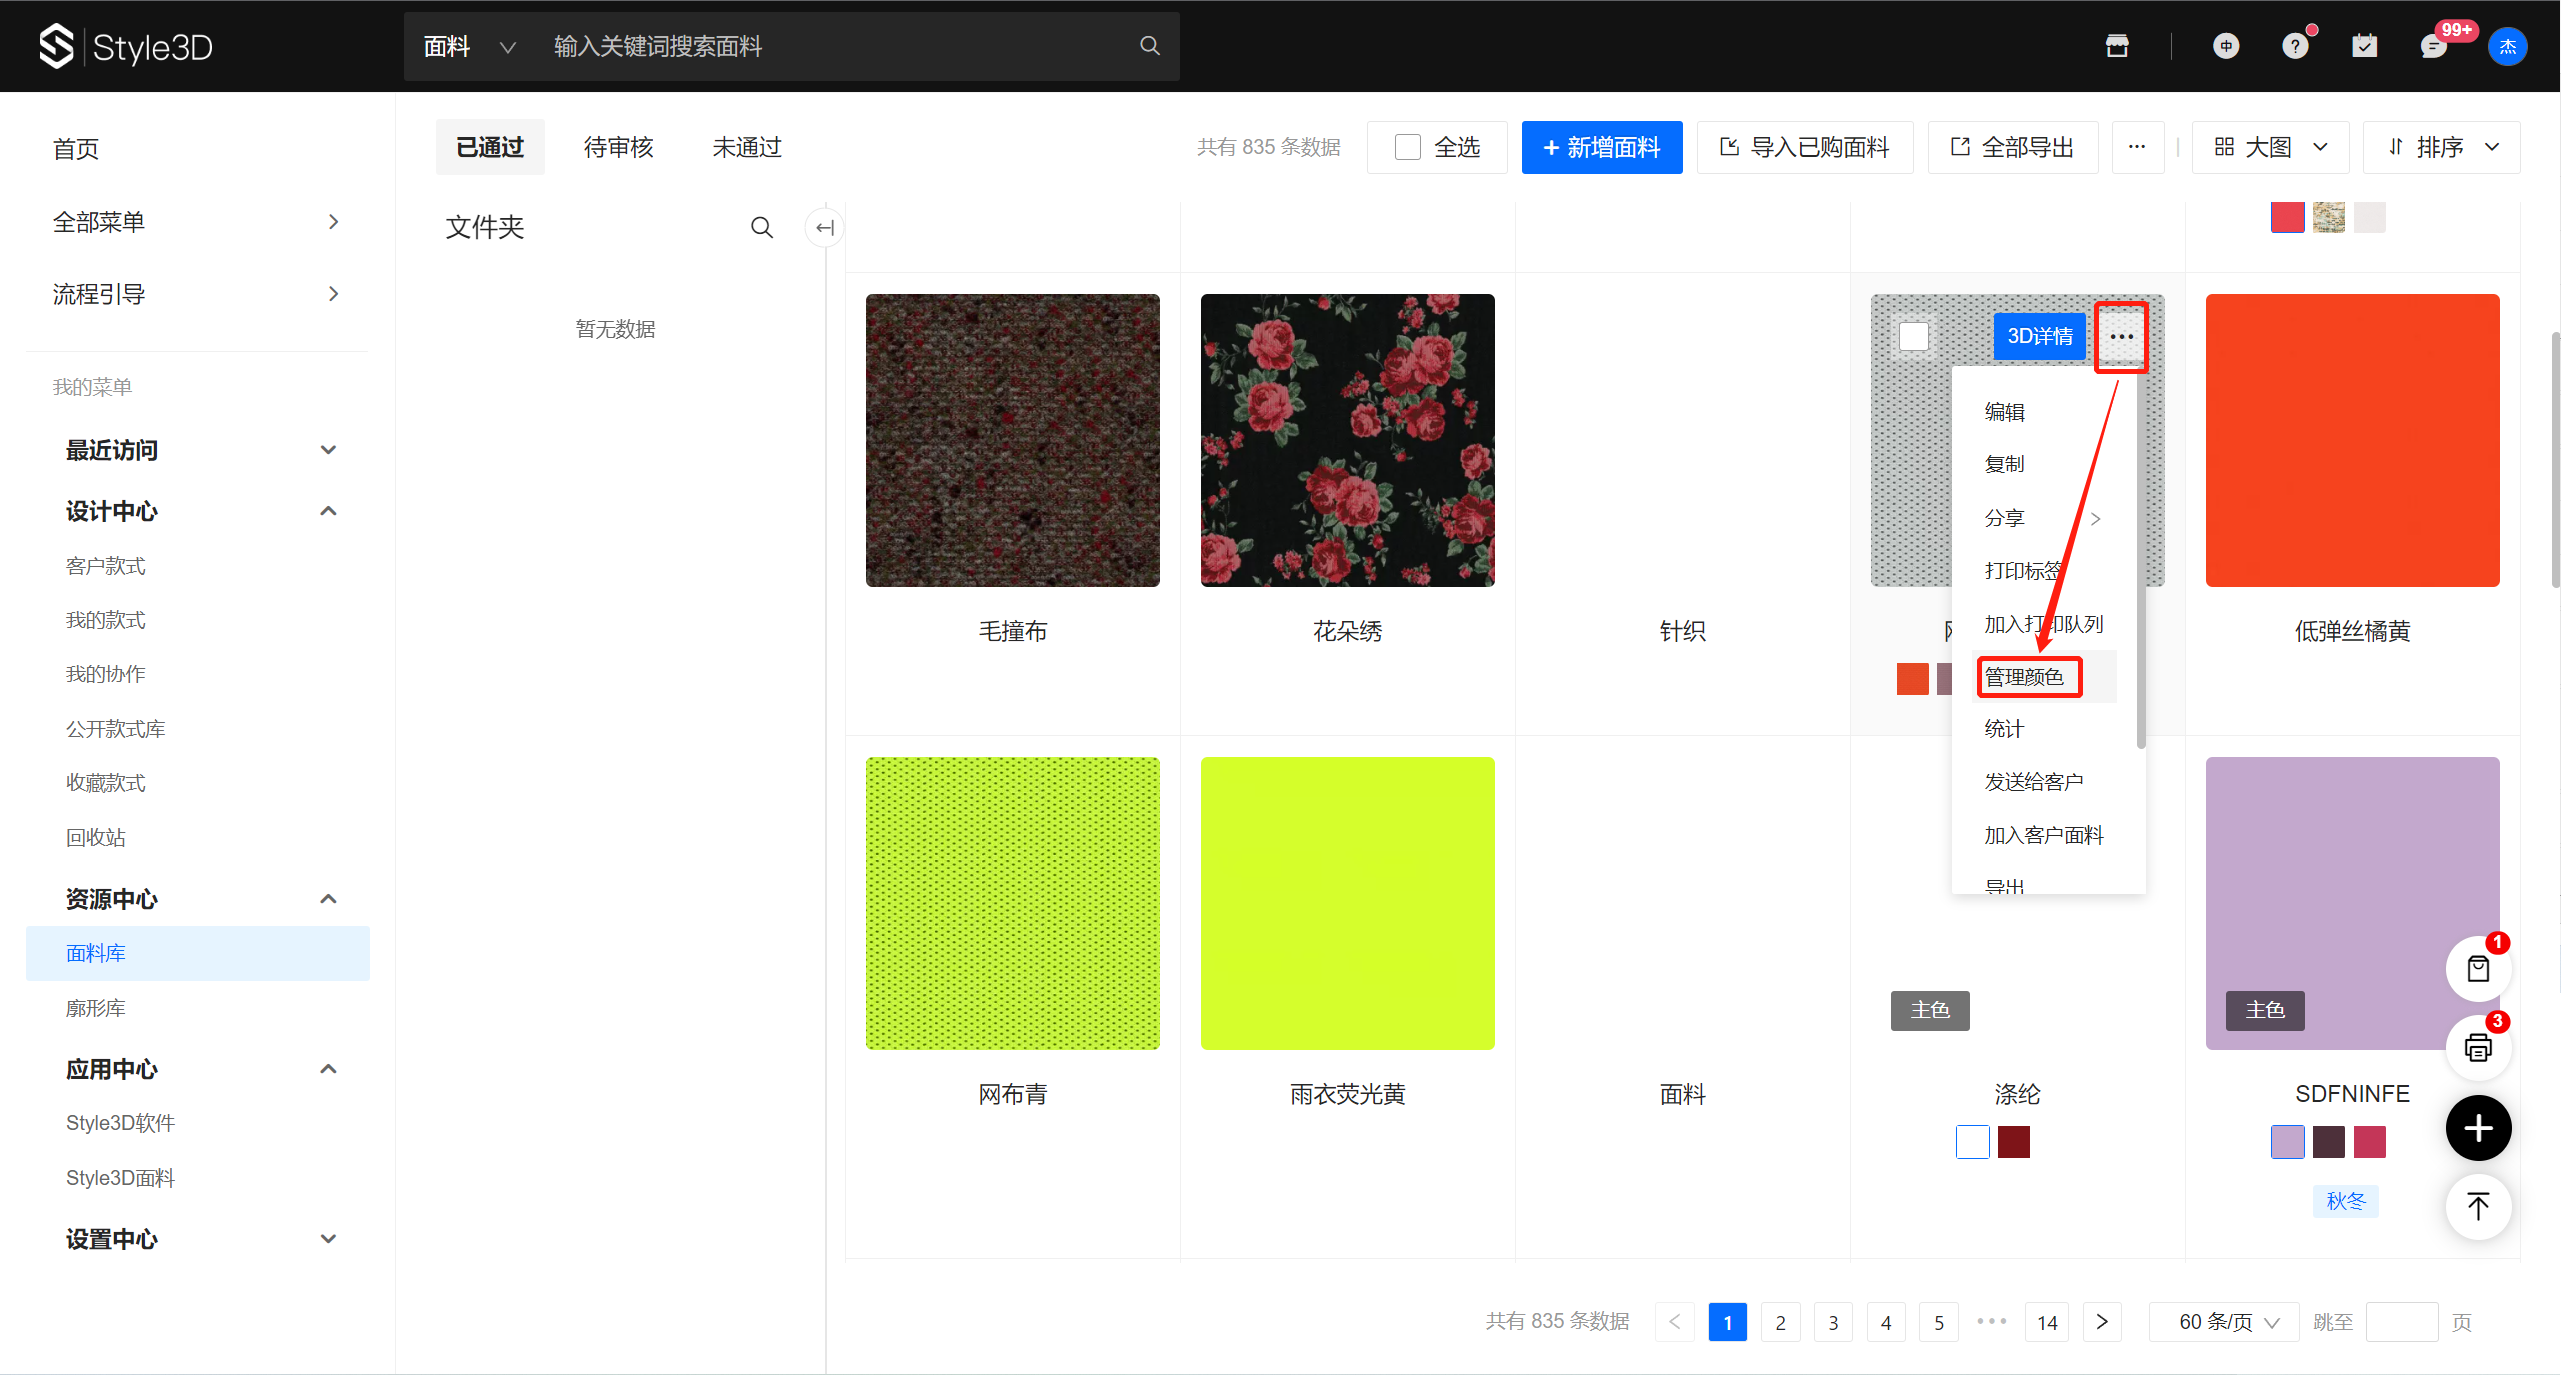Click the black floating plus button

coord(2478,1128)
